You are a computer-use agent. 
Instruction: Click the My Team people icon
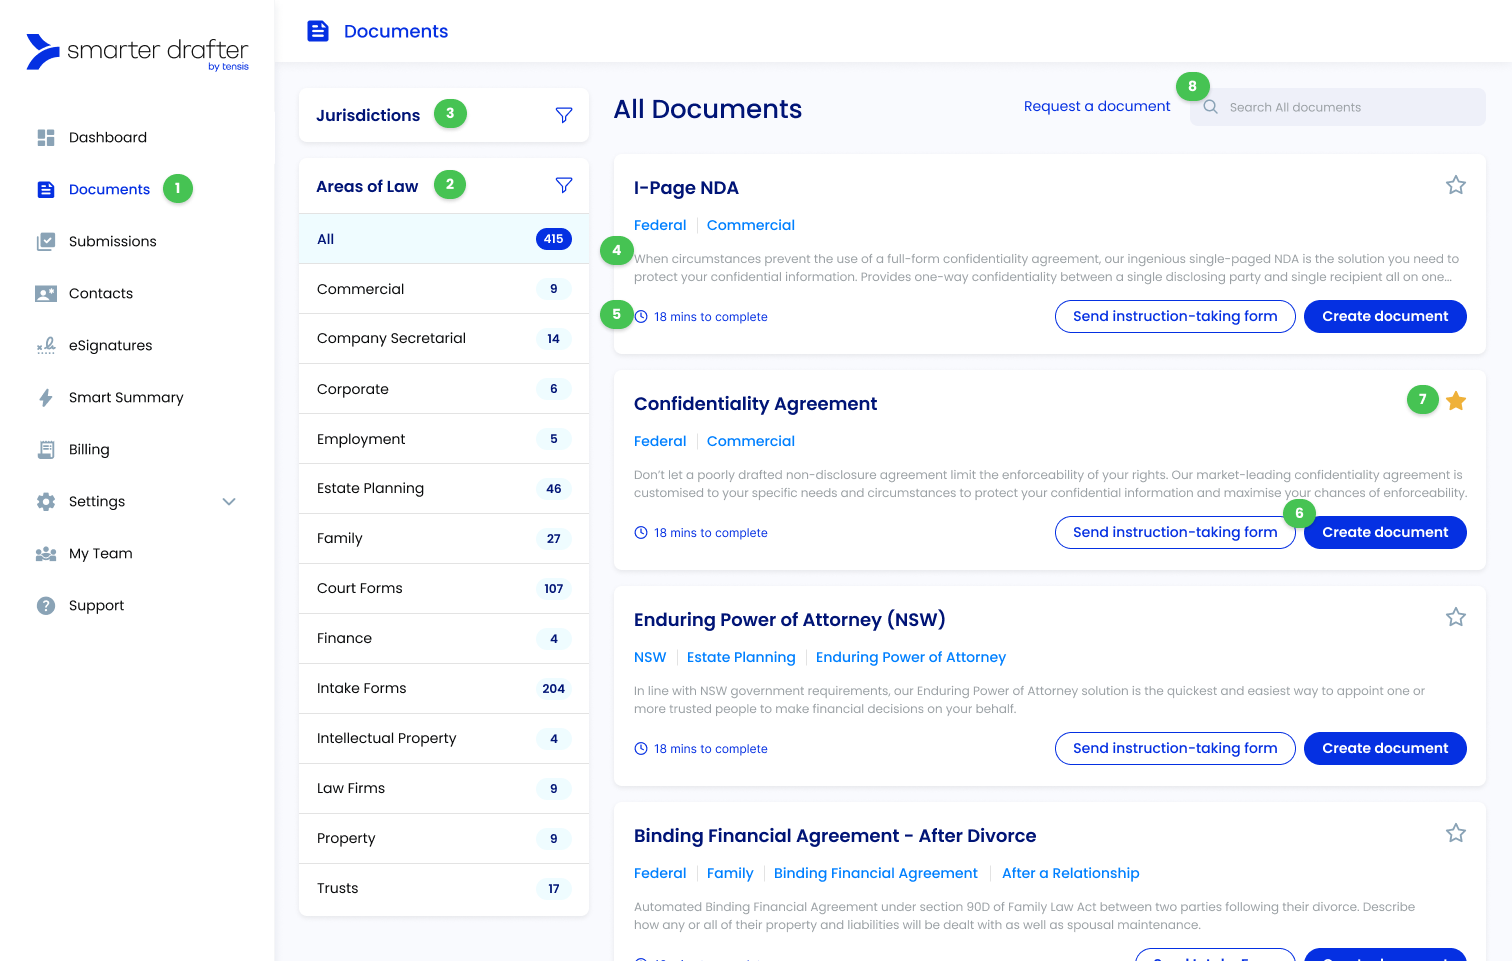point(46,553)
